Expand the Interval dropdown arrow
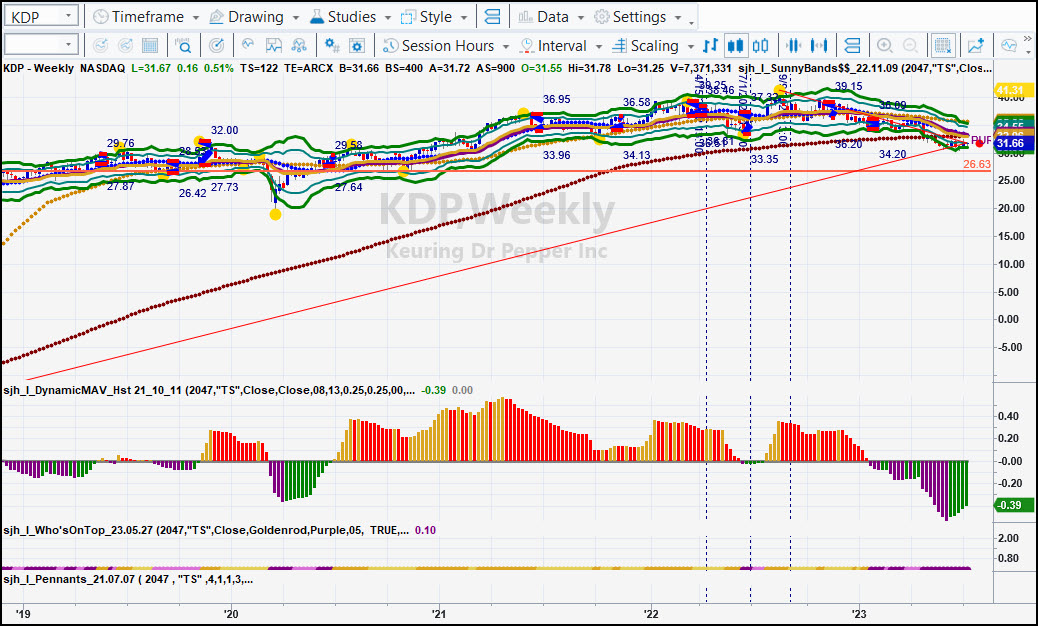 [598, 47]
